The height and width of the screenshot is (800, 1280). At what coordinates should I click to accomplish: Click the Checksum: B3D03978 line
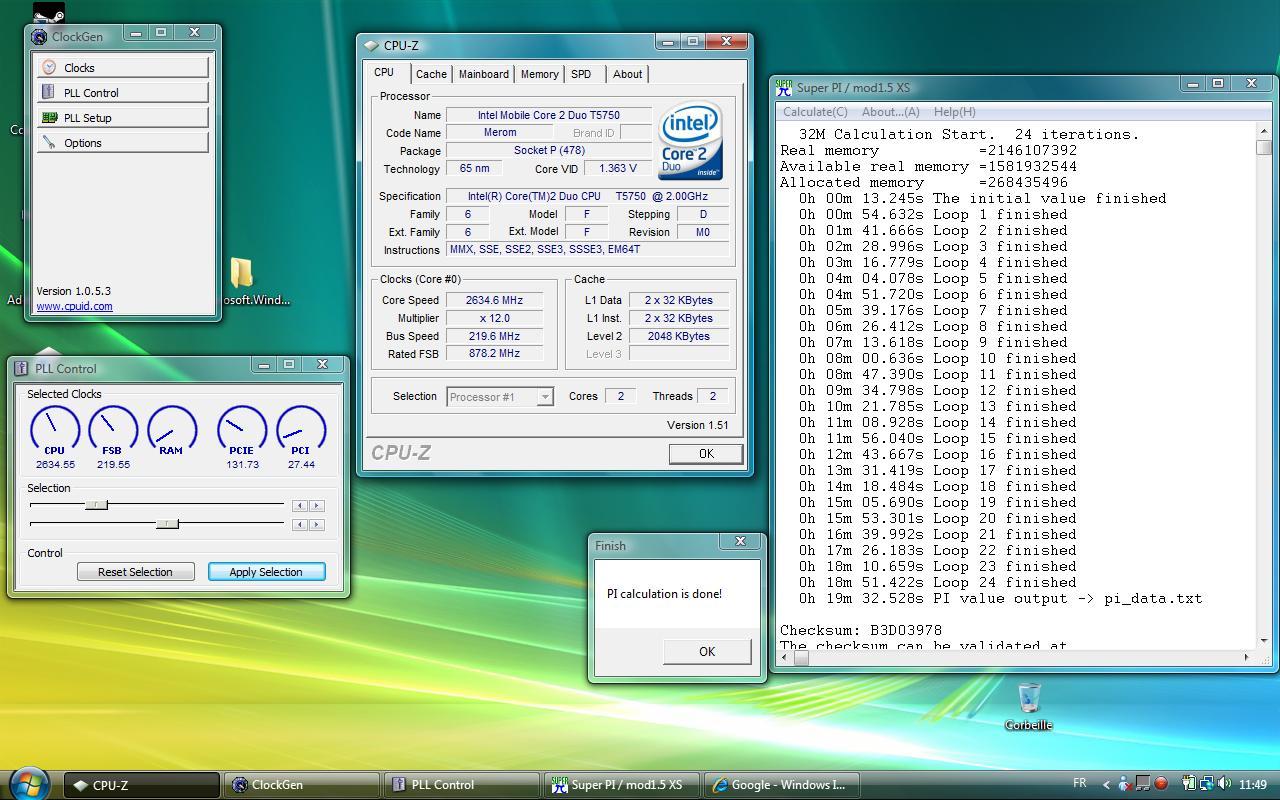click(x=861, y=630)
